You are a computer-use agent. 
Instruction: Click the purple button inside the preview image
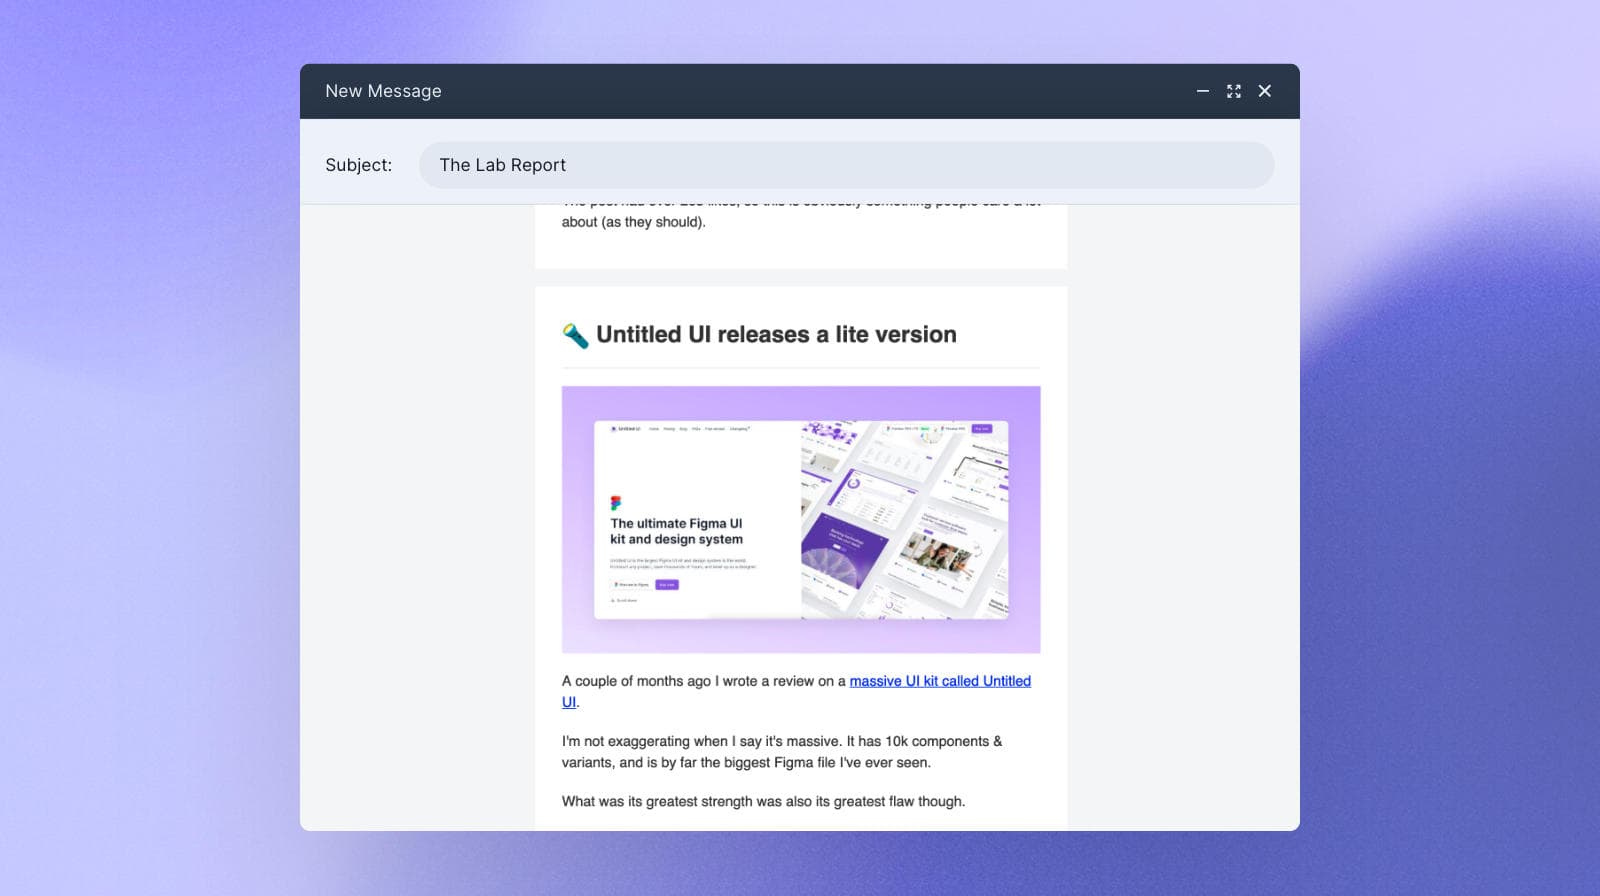pos(667,584)
